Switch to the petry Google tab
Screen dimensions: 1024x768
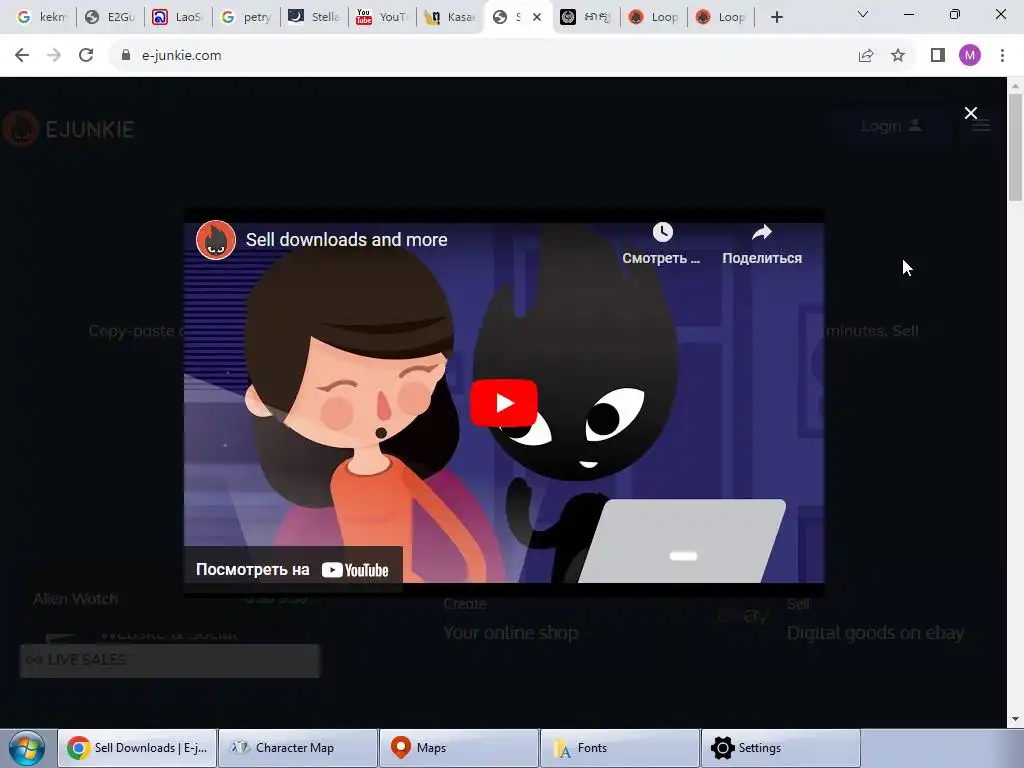point(246,17)
